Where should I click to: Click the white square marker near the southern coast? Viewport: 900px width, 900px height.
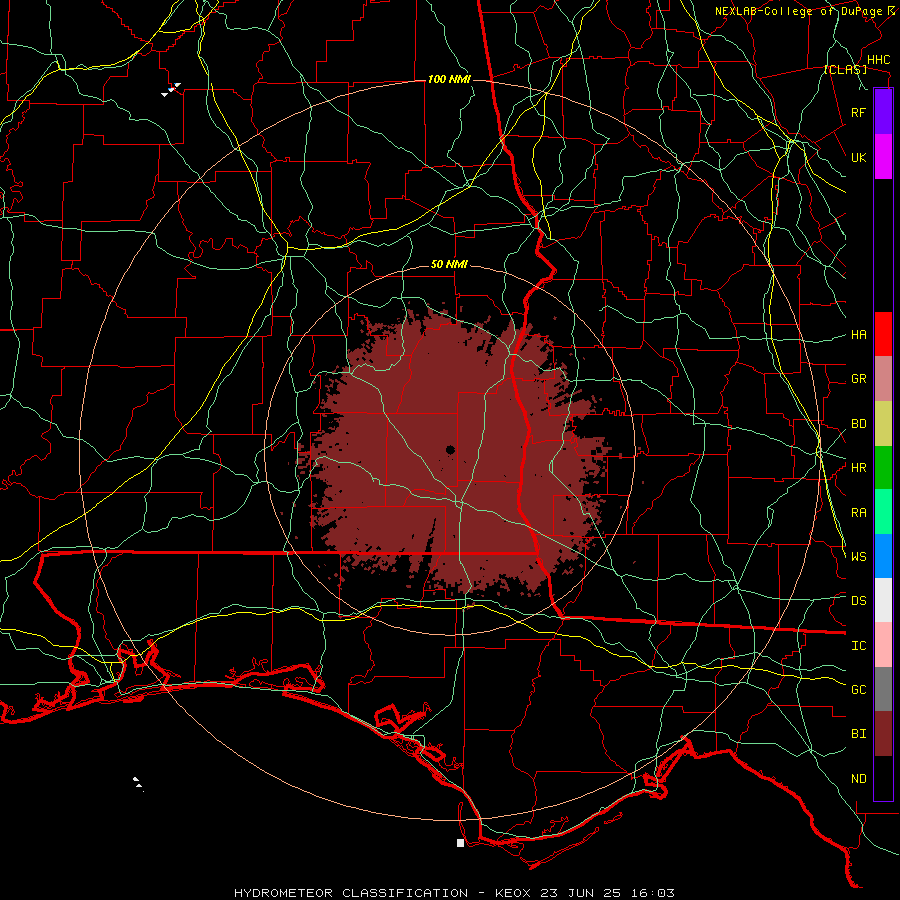click(460, 843)
